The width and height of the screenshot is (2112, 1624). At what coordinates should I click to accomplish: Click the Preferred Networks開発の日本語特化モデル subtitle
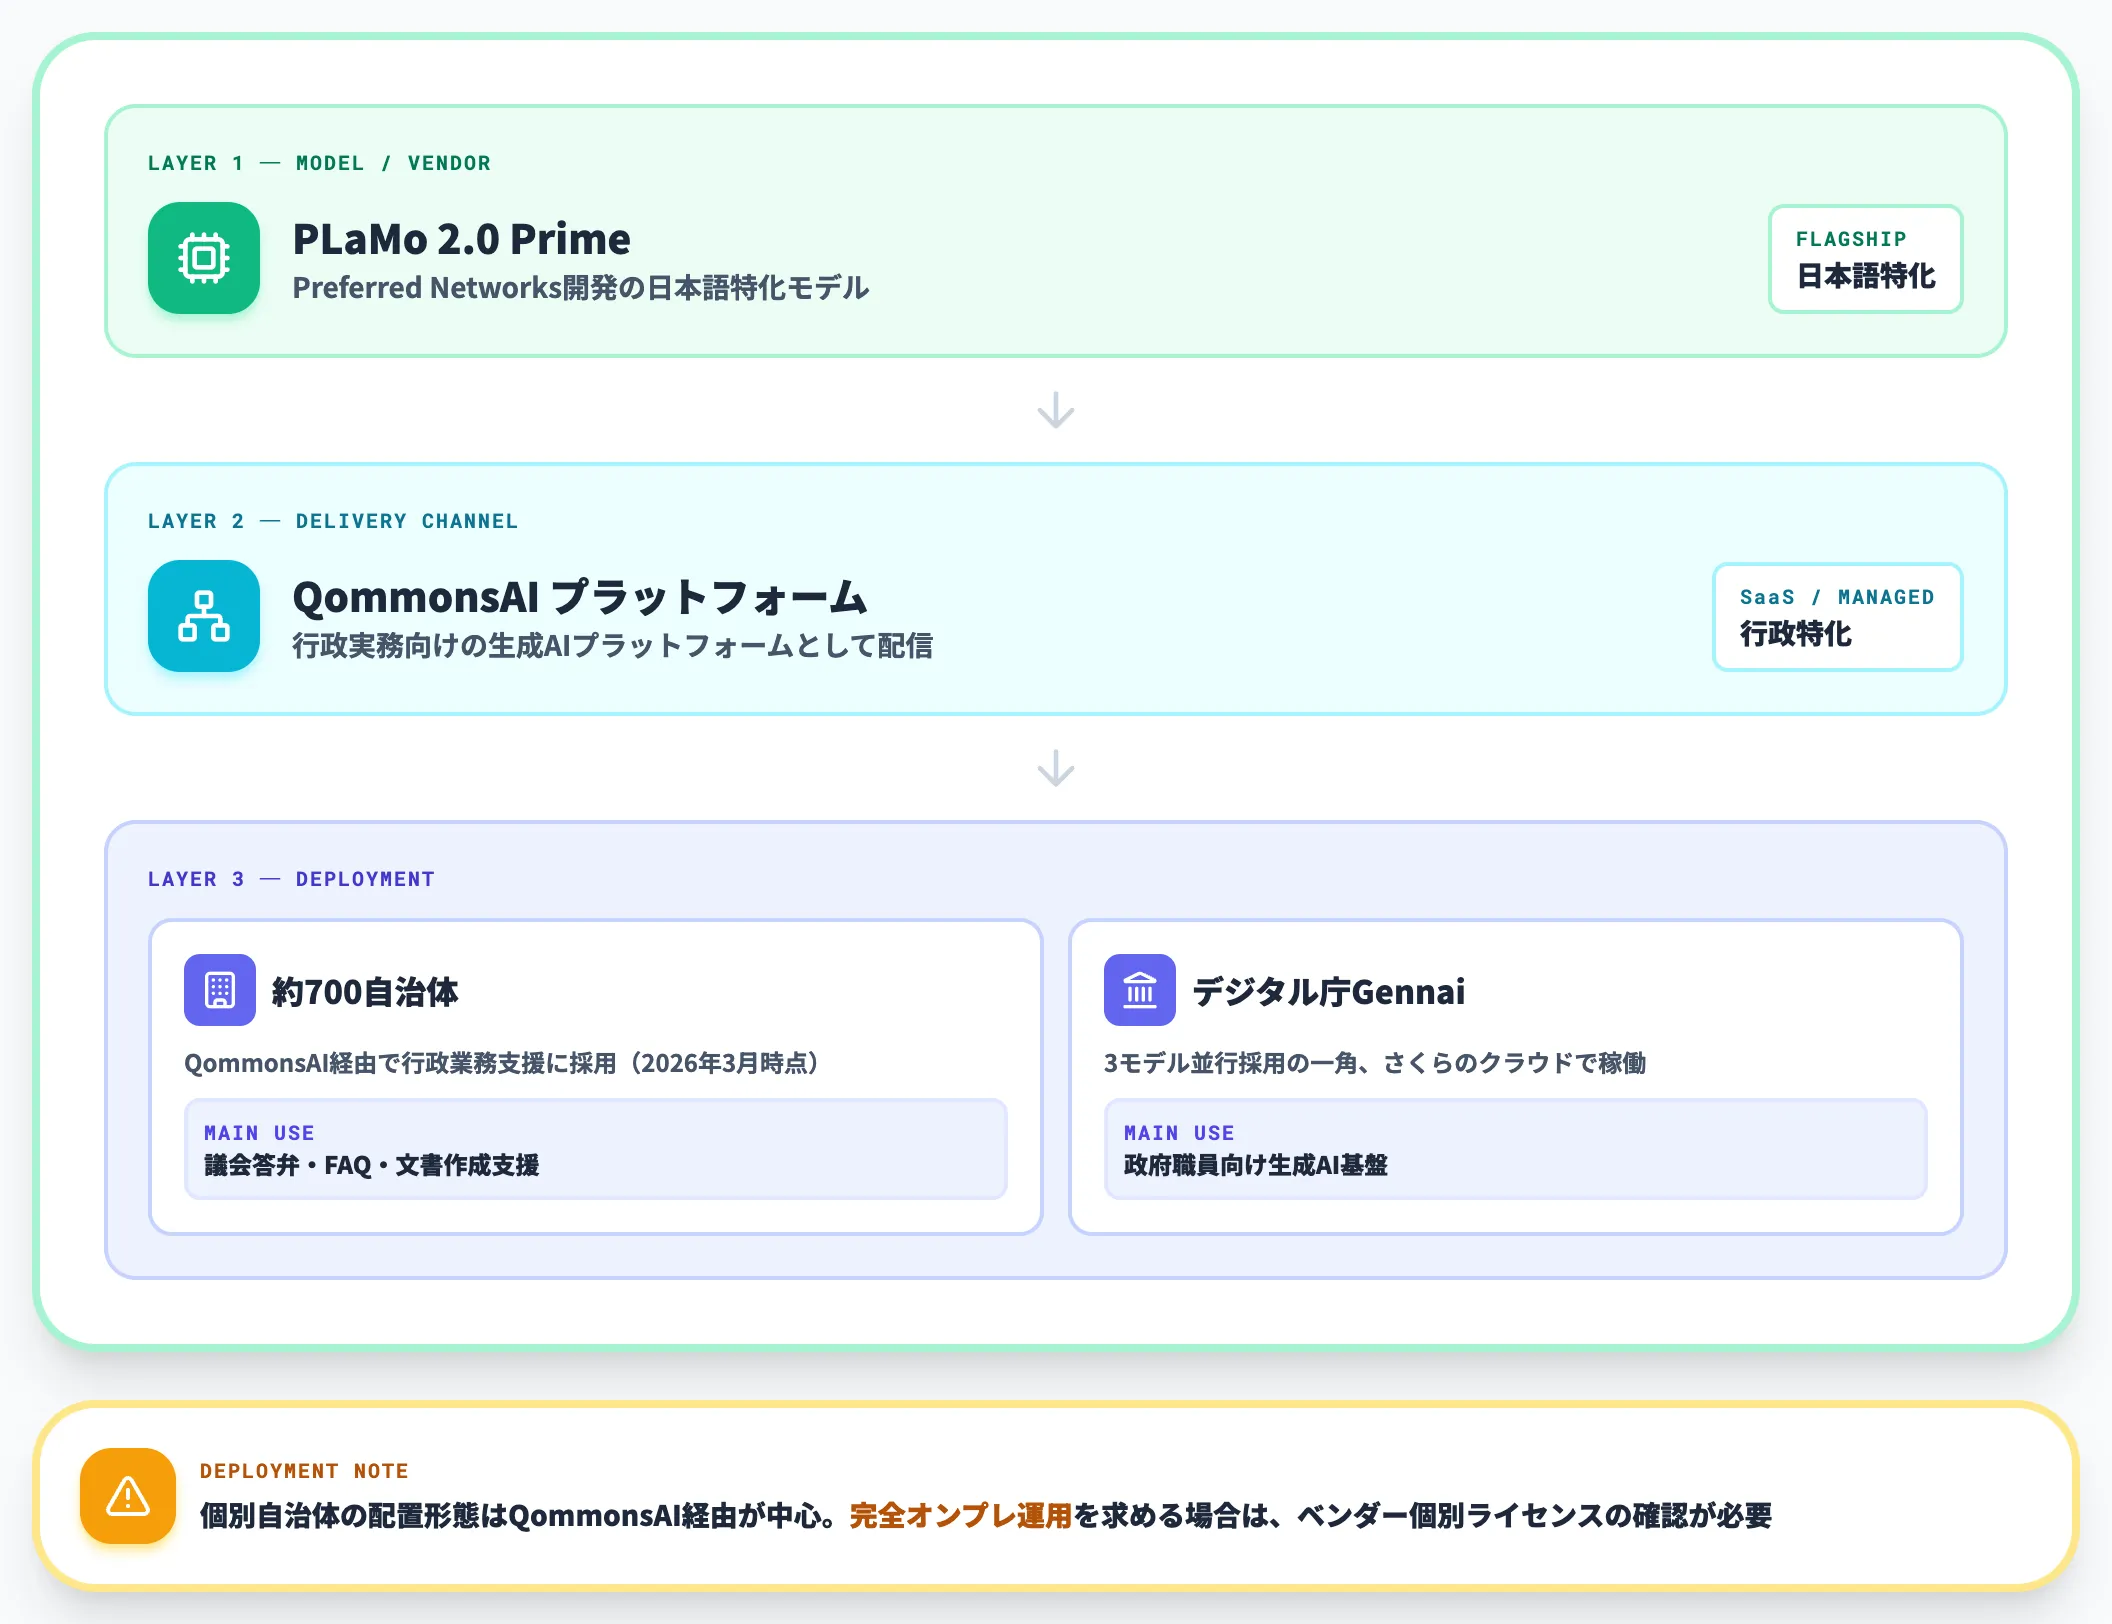581,288
